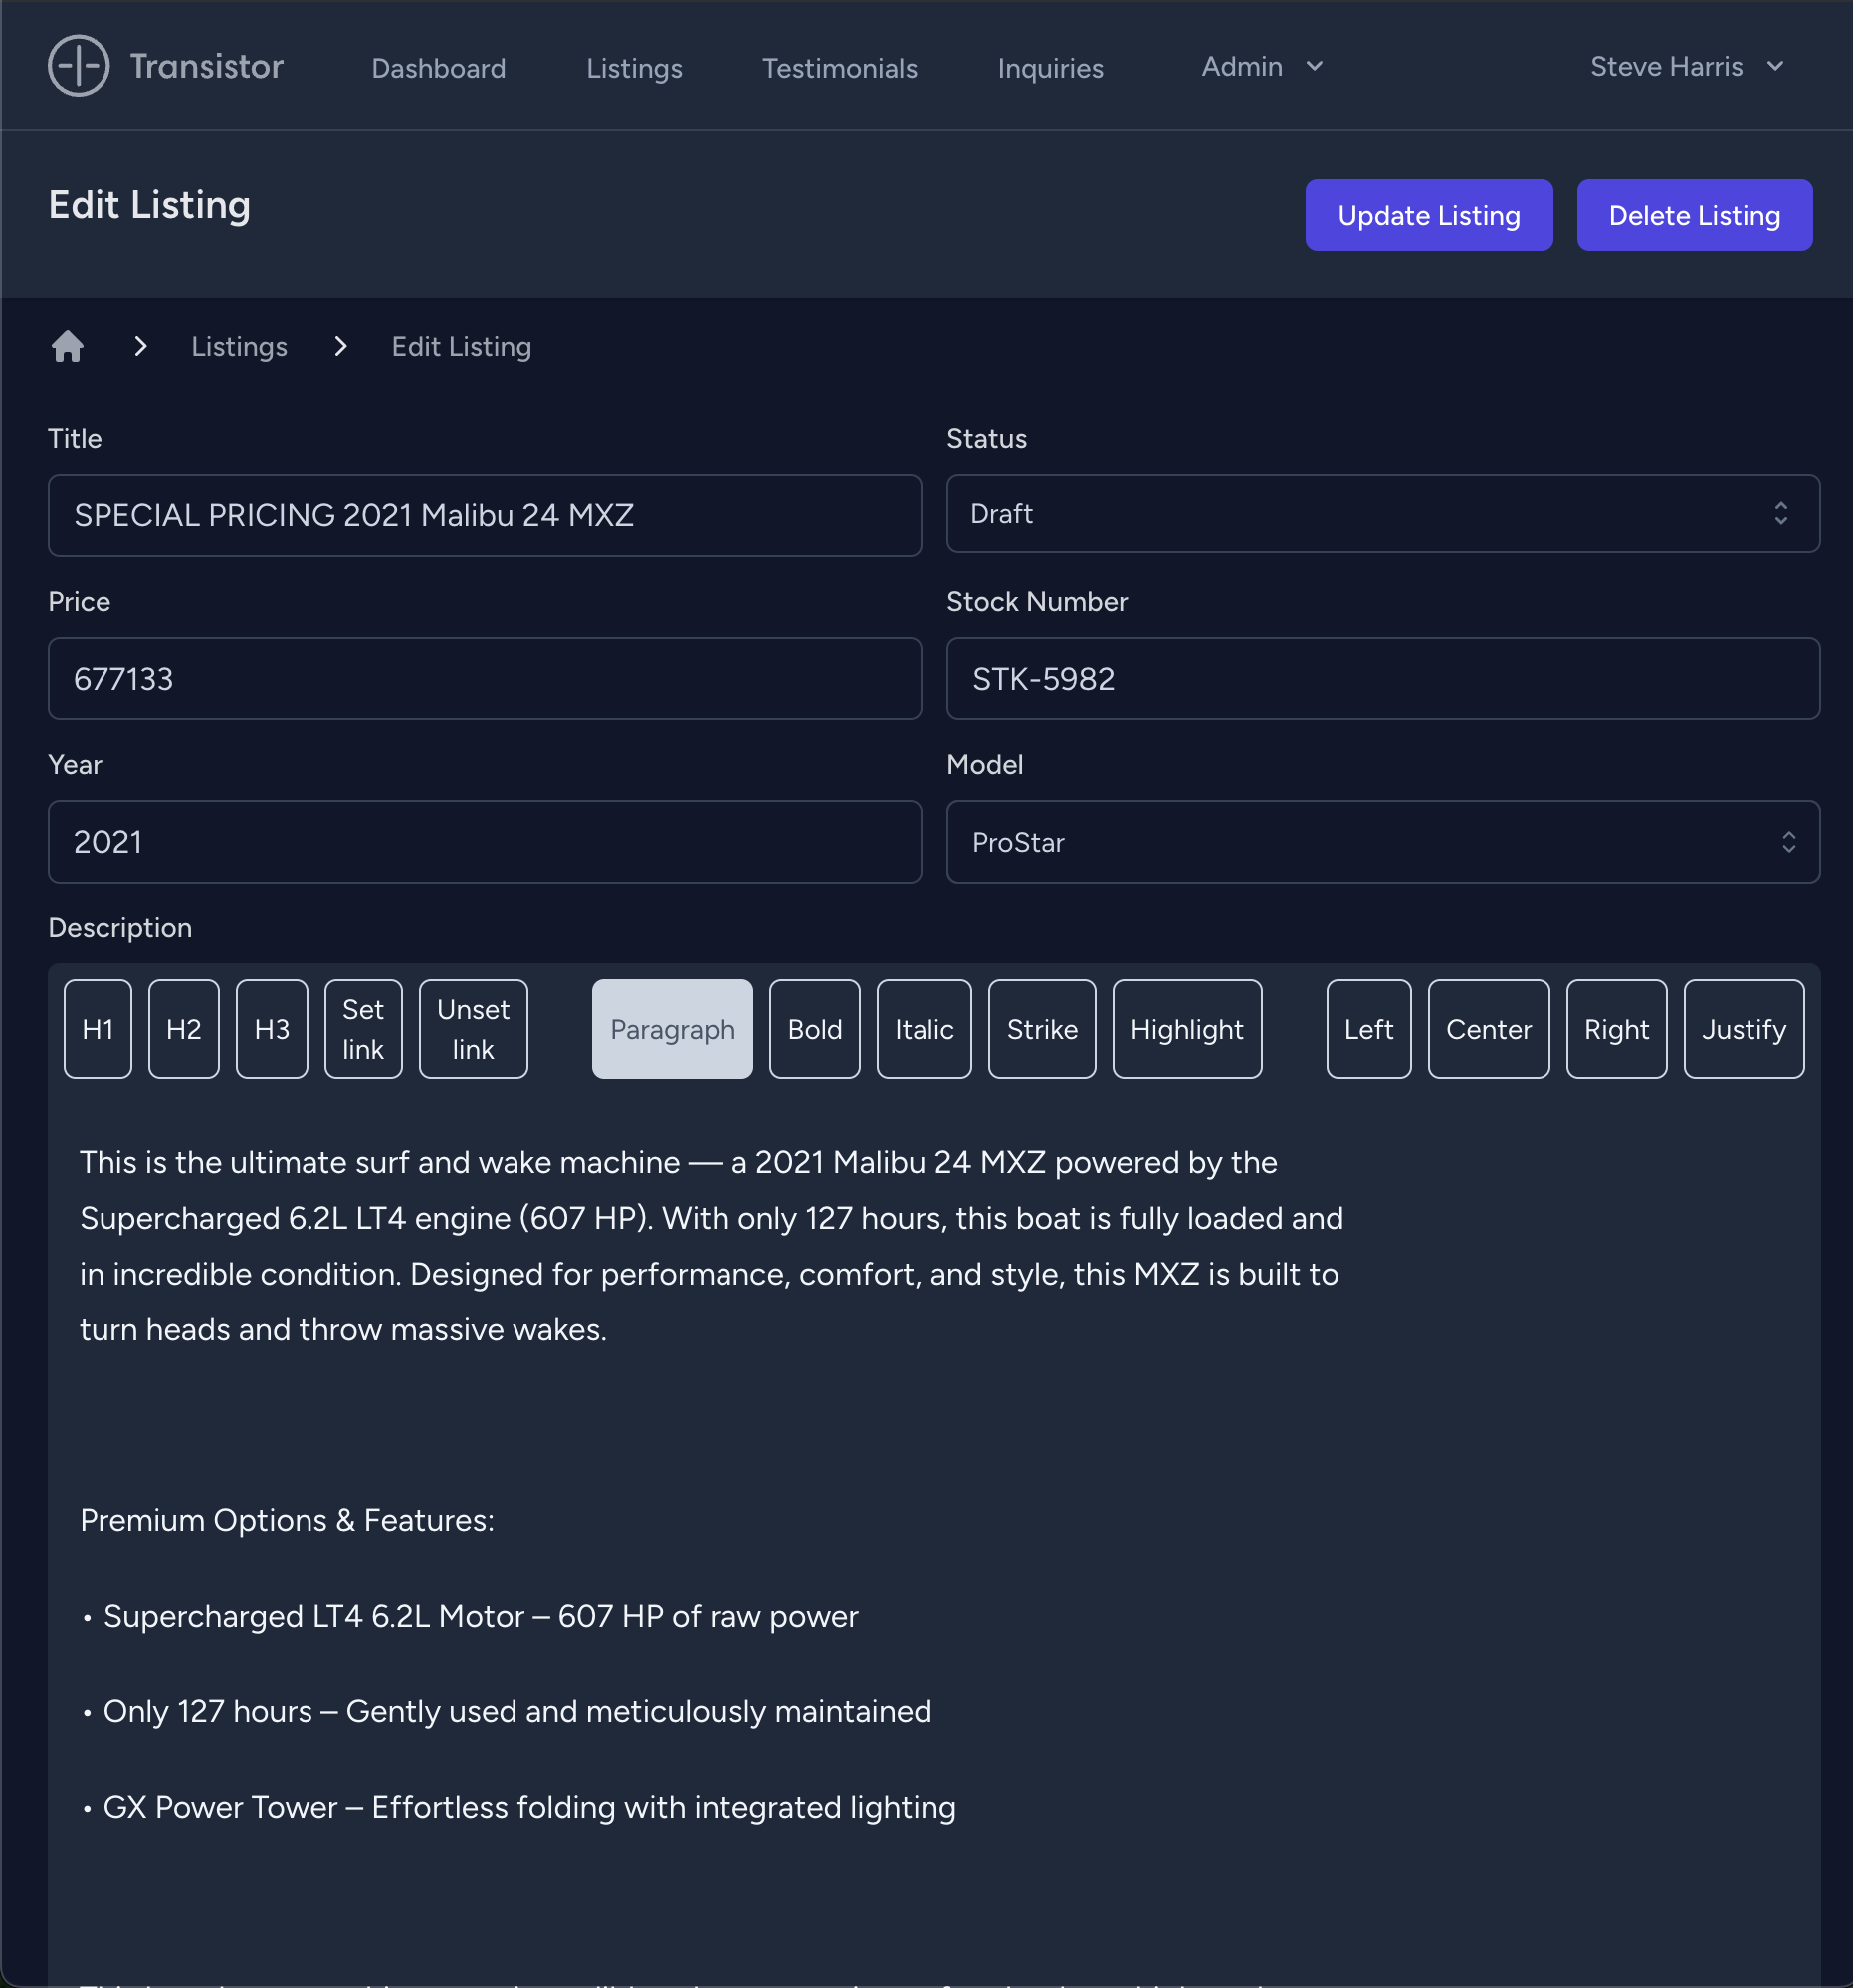Align text Center
Image resolution: width=1853 pixels, height=1988 pixels.
[1488, 1029]
